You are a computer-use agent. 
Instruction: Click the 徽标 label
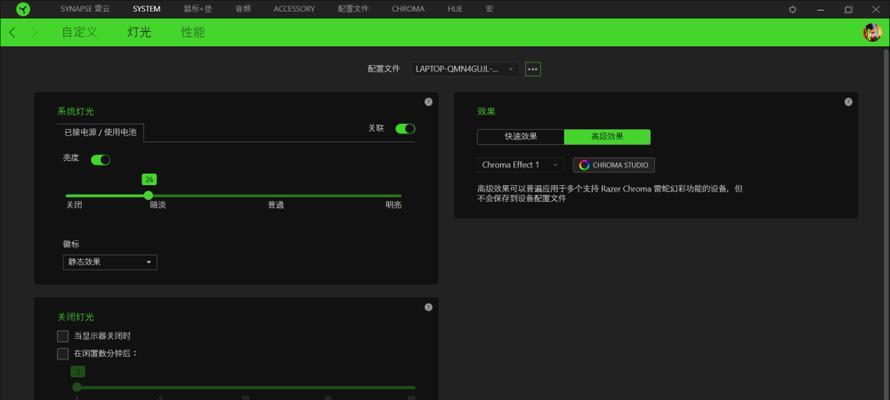pyautogui.click(x=71, y=244)
